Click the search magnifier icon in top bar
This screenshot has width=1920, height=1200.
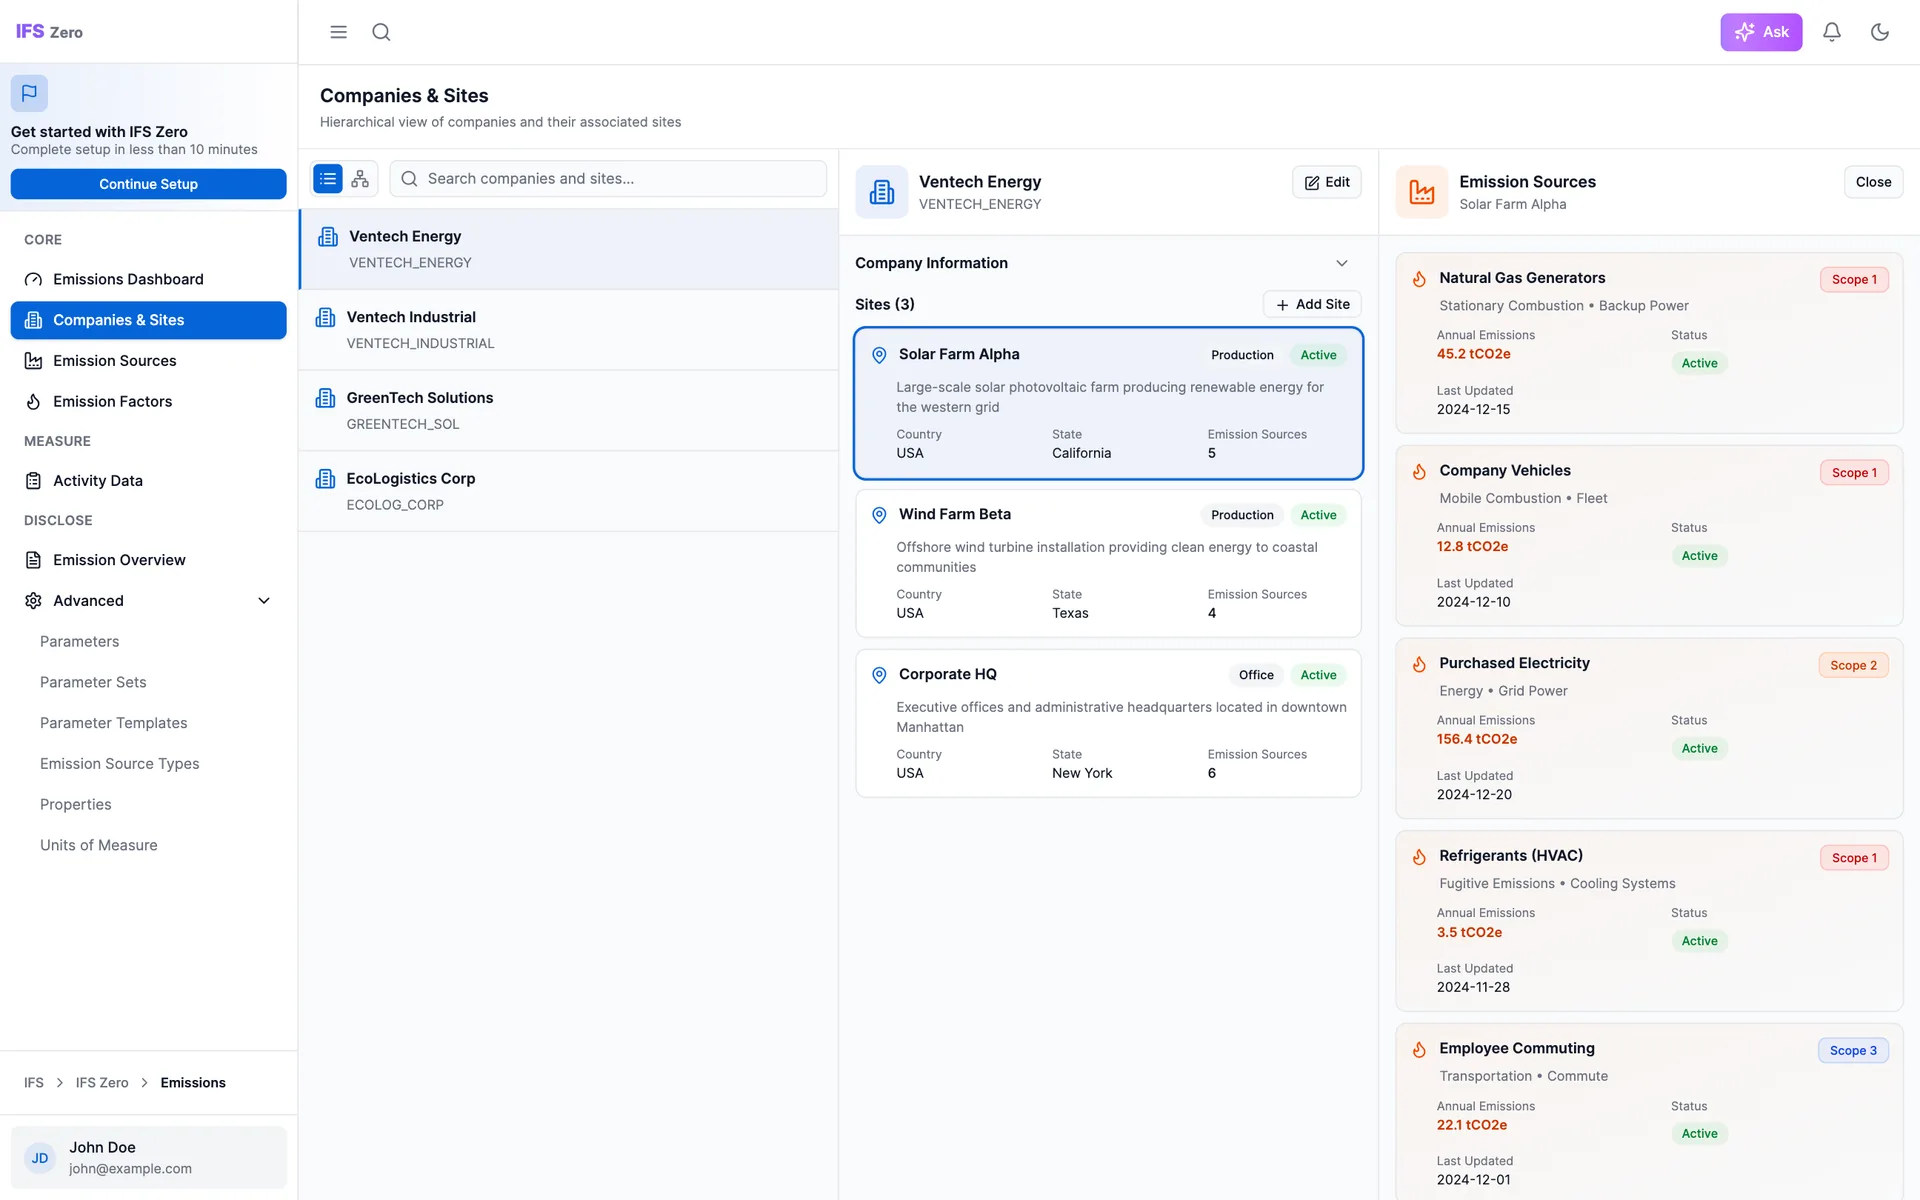[x=381, y=32]
